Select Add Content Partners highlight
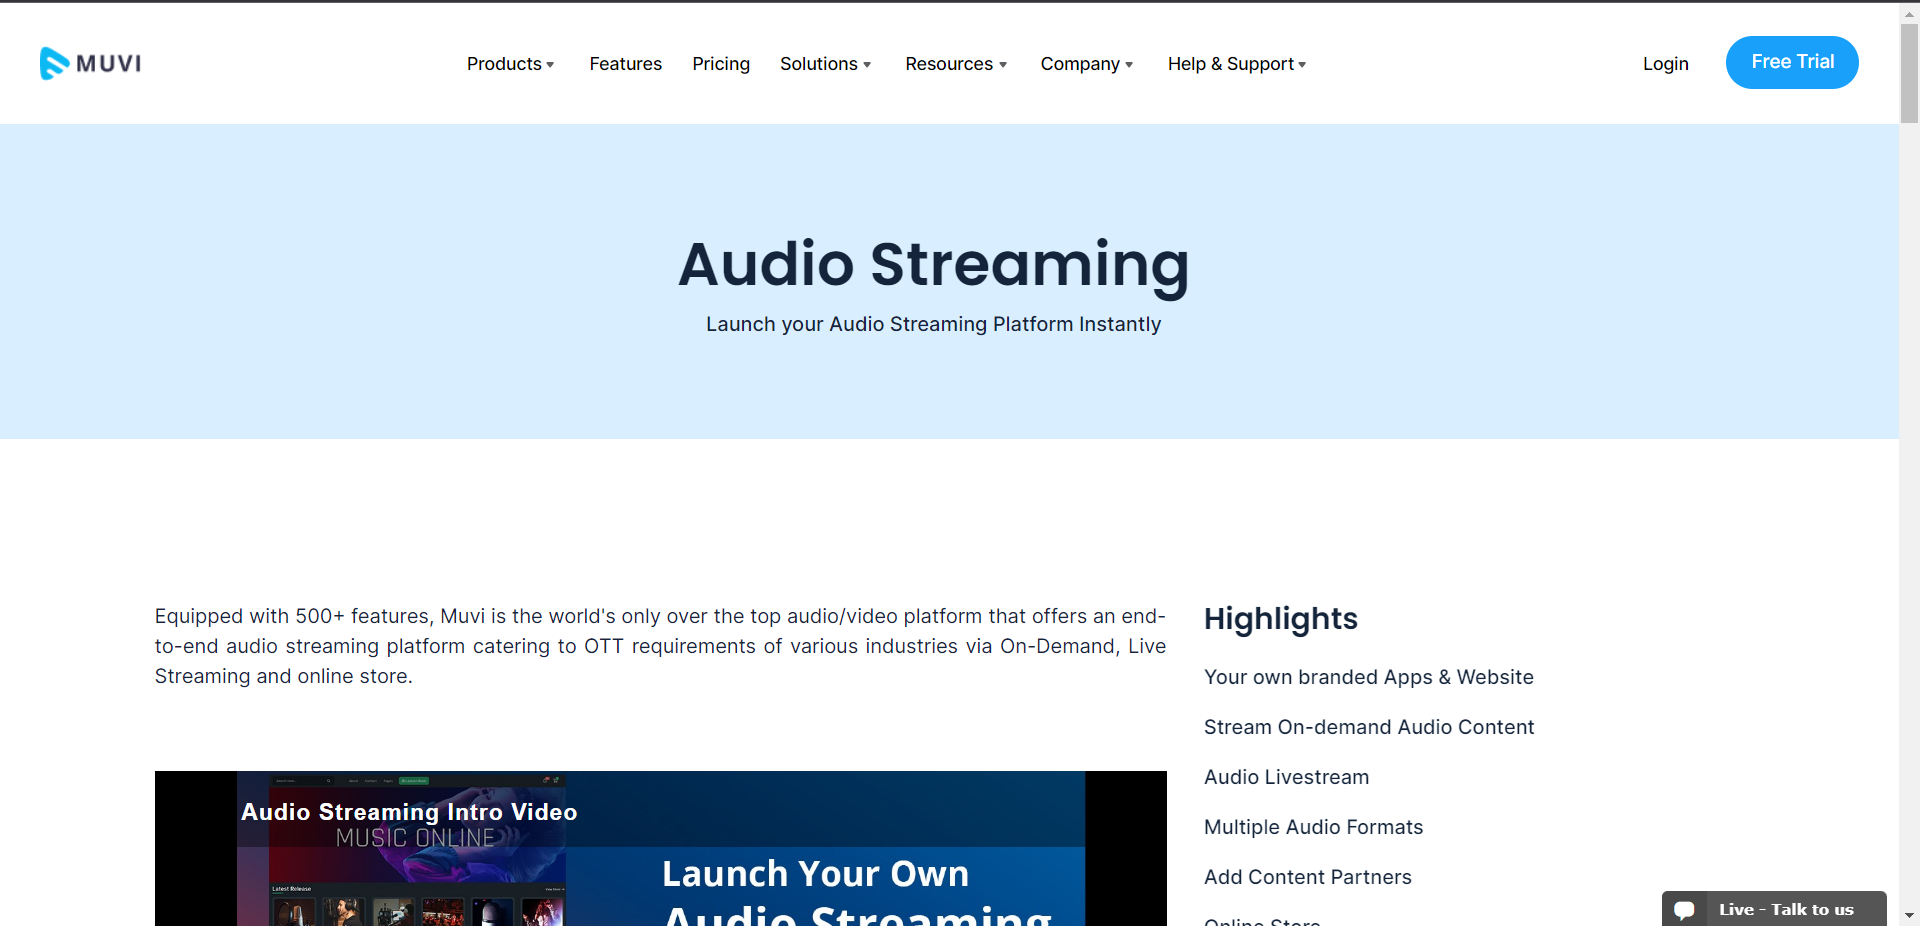Viewport: 1920px width, 926px height. (1307, 877)
